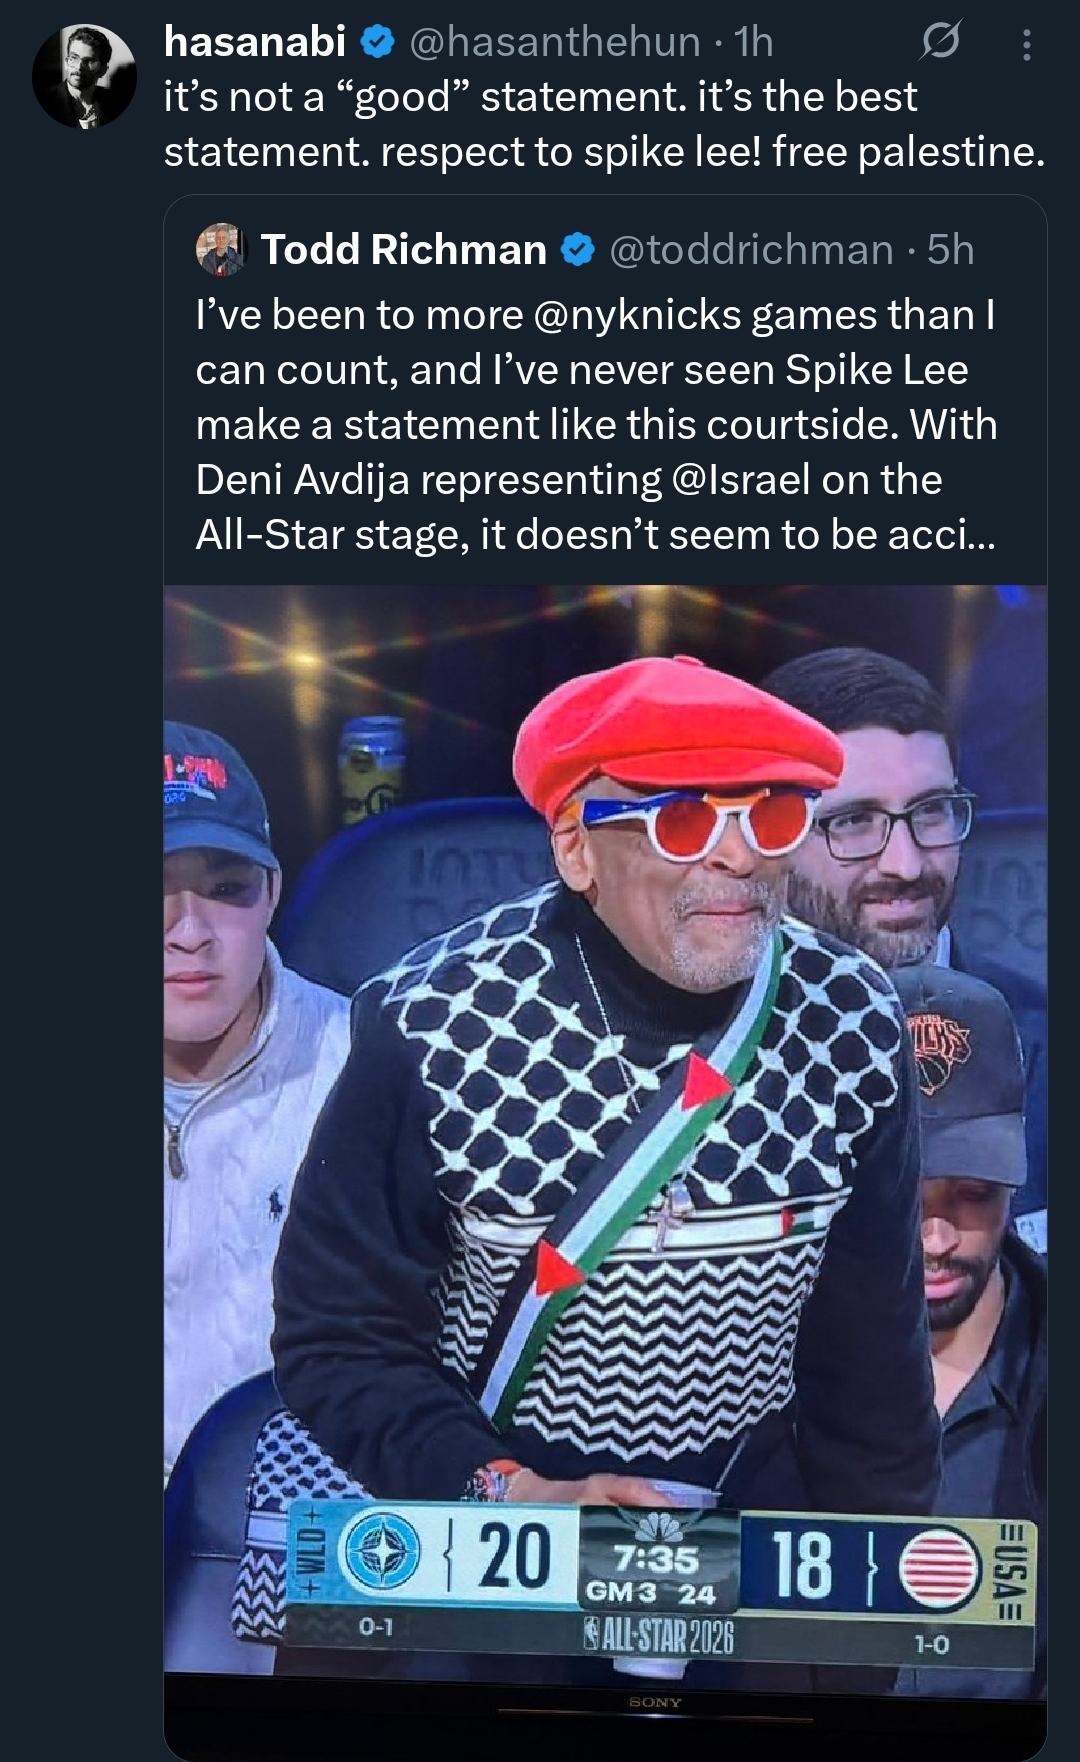Open the quoted tweet body text
Screen dimensions: 1080x1762
coord(595,425)
